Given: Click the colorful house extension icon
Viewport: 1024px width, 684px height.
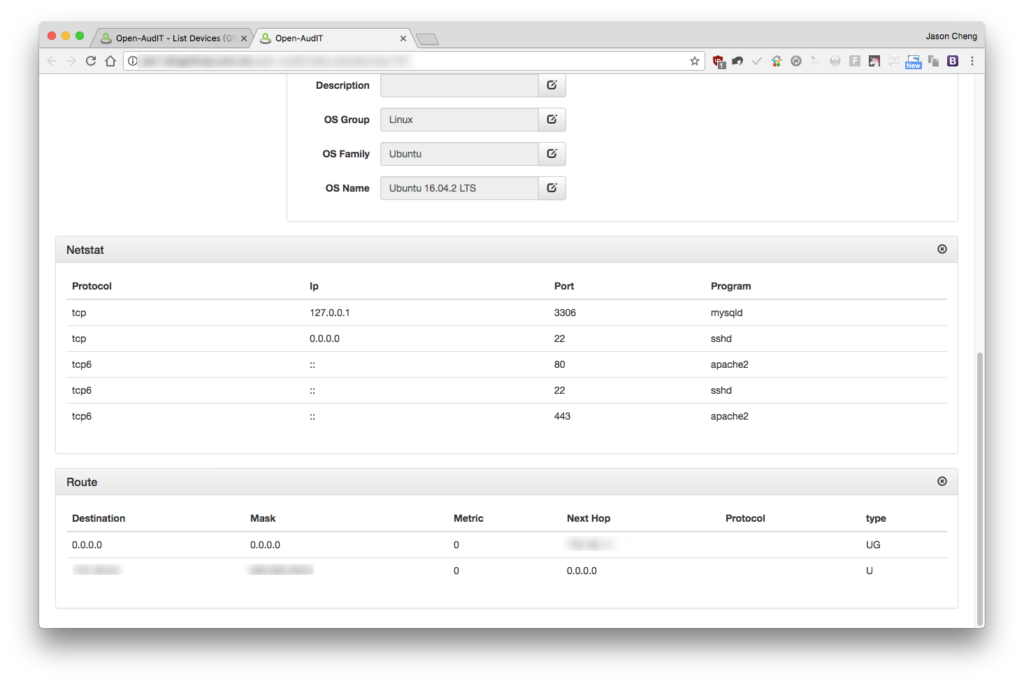Looking at the screenshot, I should (x=776, y=61).
